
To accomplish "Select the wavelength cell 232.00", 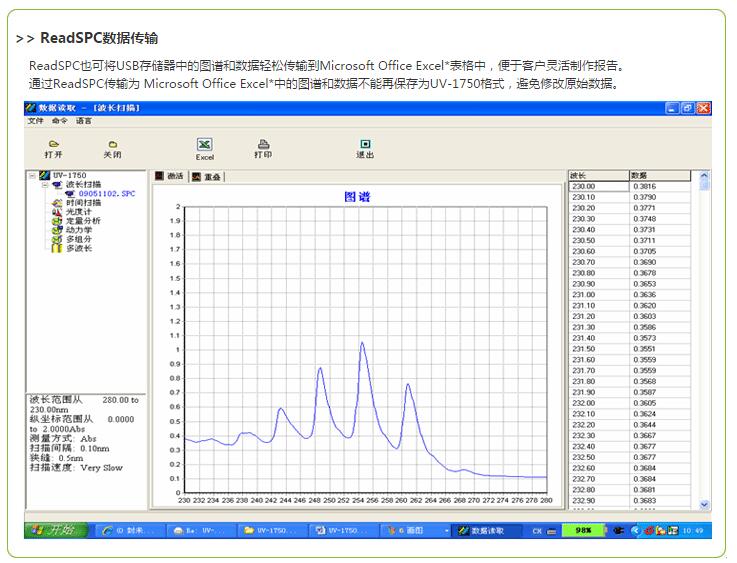I will pos(598,403).
